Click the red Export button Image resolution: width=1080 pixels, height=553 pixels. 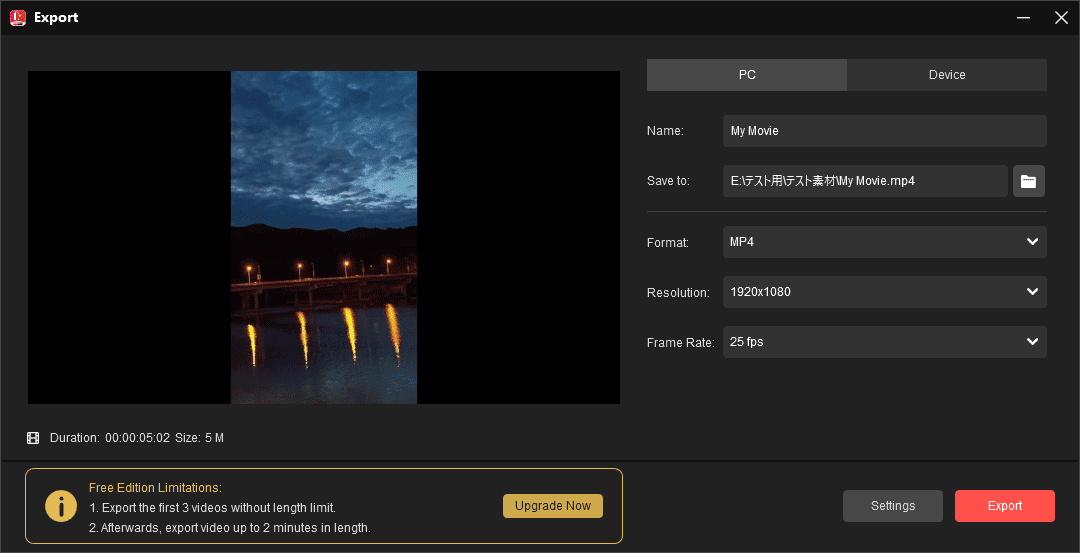pyautogui.click(x=1005, y=506)
